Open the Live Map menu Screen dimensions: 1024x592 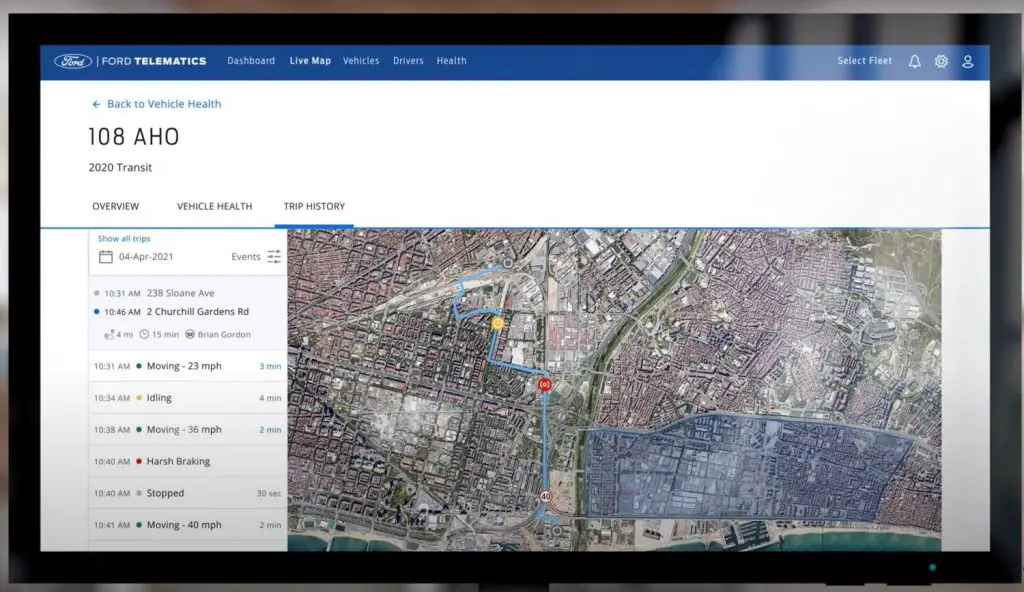tap(310, 61)
